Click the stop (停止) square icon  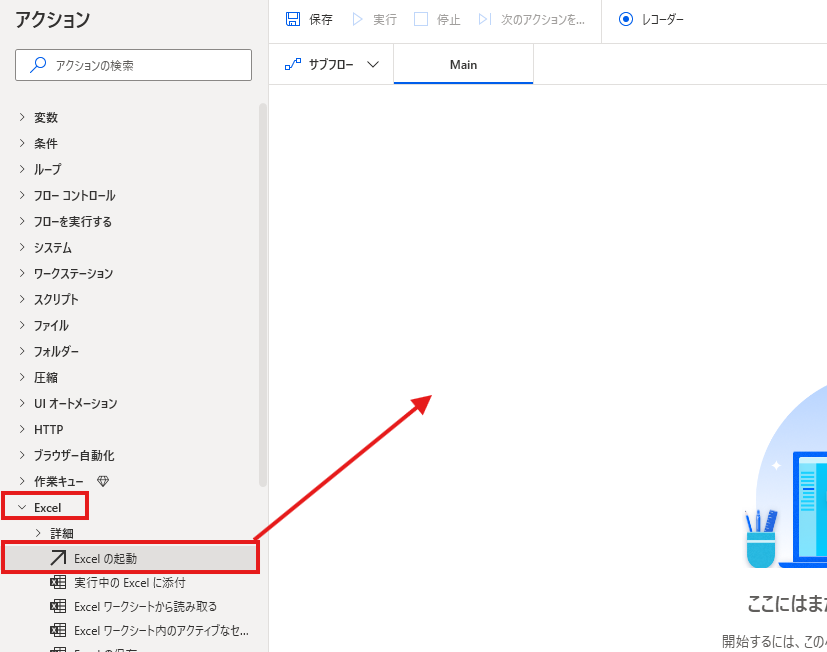click(421, 20)
